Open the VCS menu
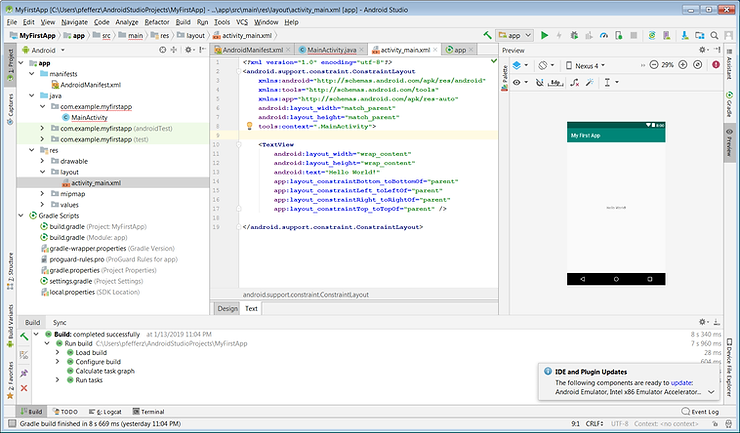 point(242,22)
